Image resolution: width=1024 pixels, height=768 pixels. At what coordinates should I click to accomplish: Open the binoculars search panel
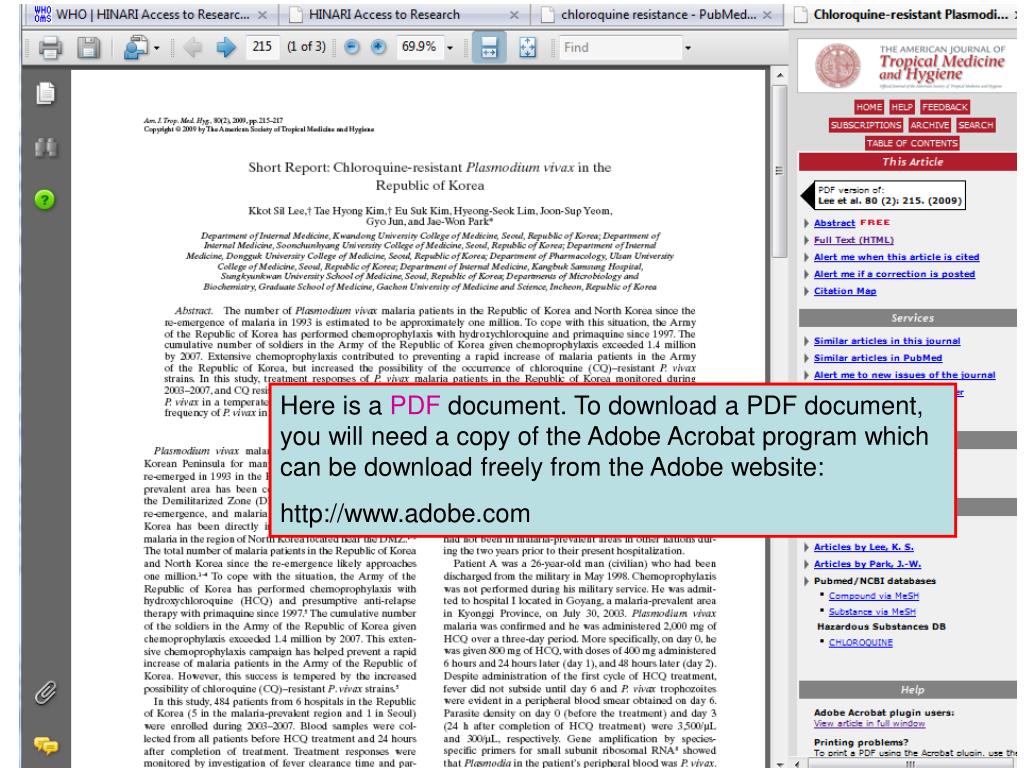45,147
